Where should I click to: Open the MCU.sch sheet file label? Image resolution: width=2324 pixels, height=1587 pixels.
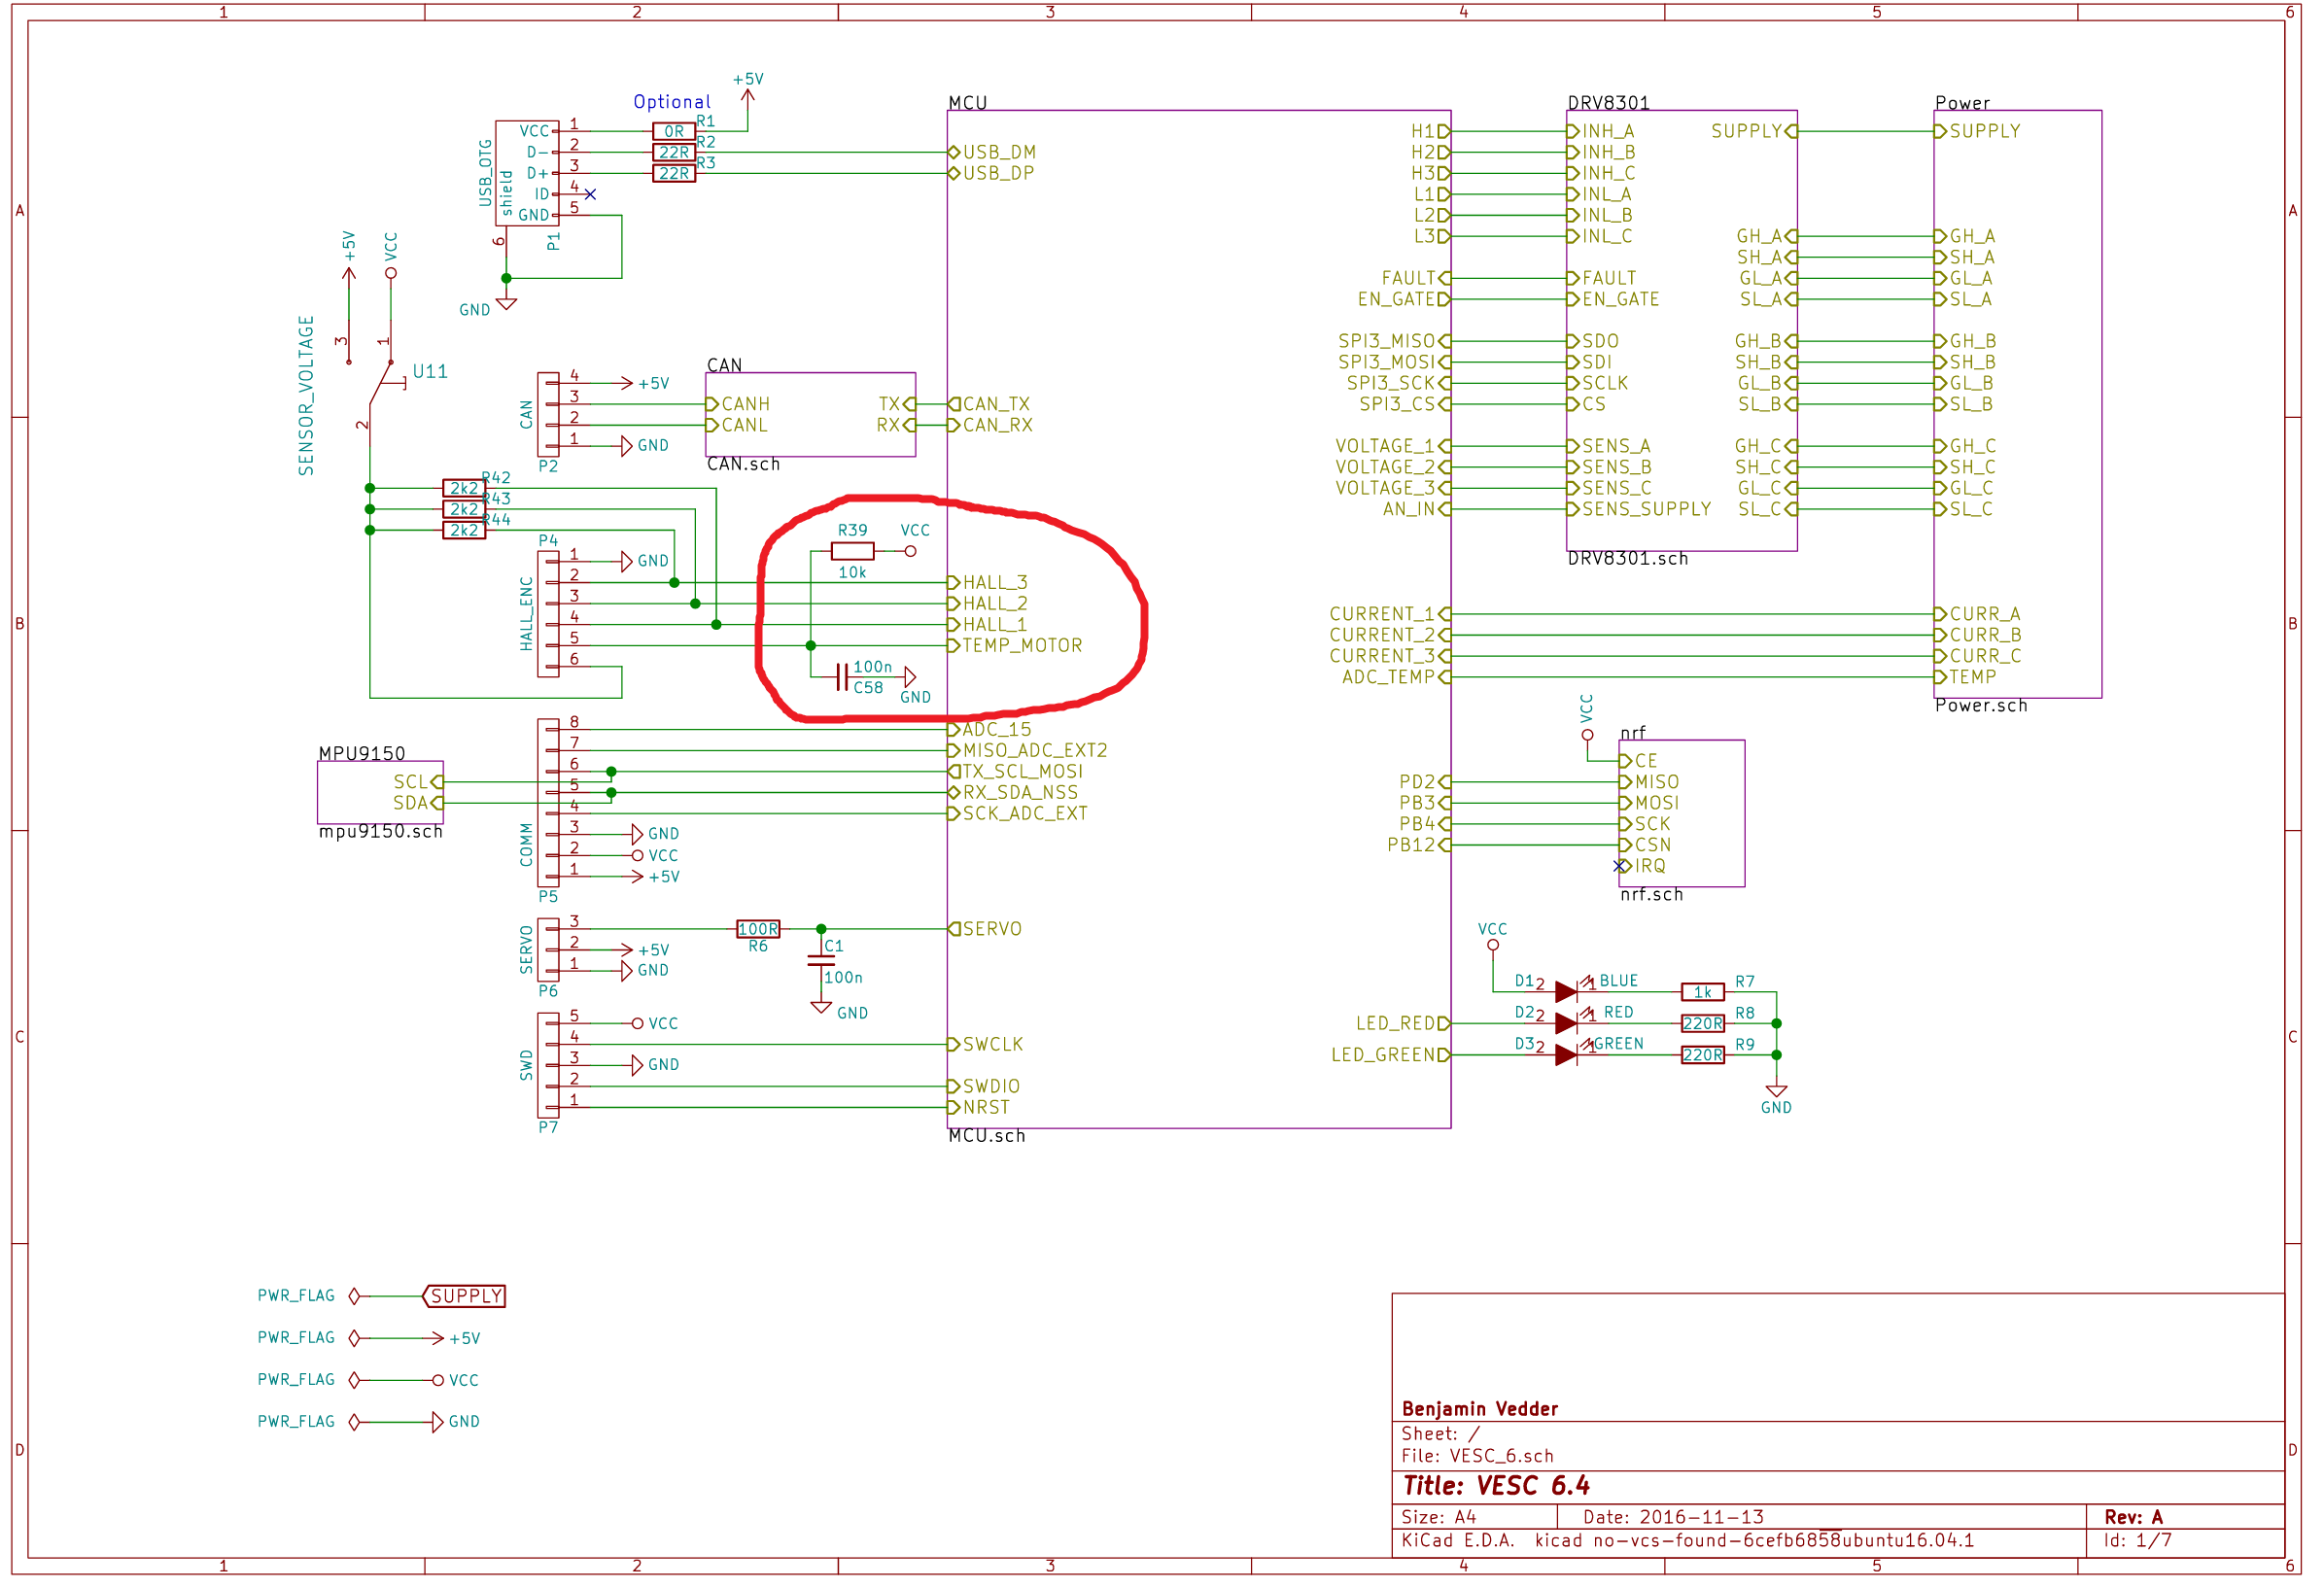point(987,1136)
